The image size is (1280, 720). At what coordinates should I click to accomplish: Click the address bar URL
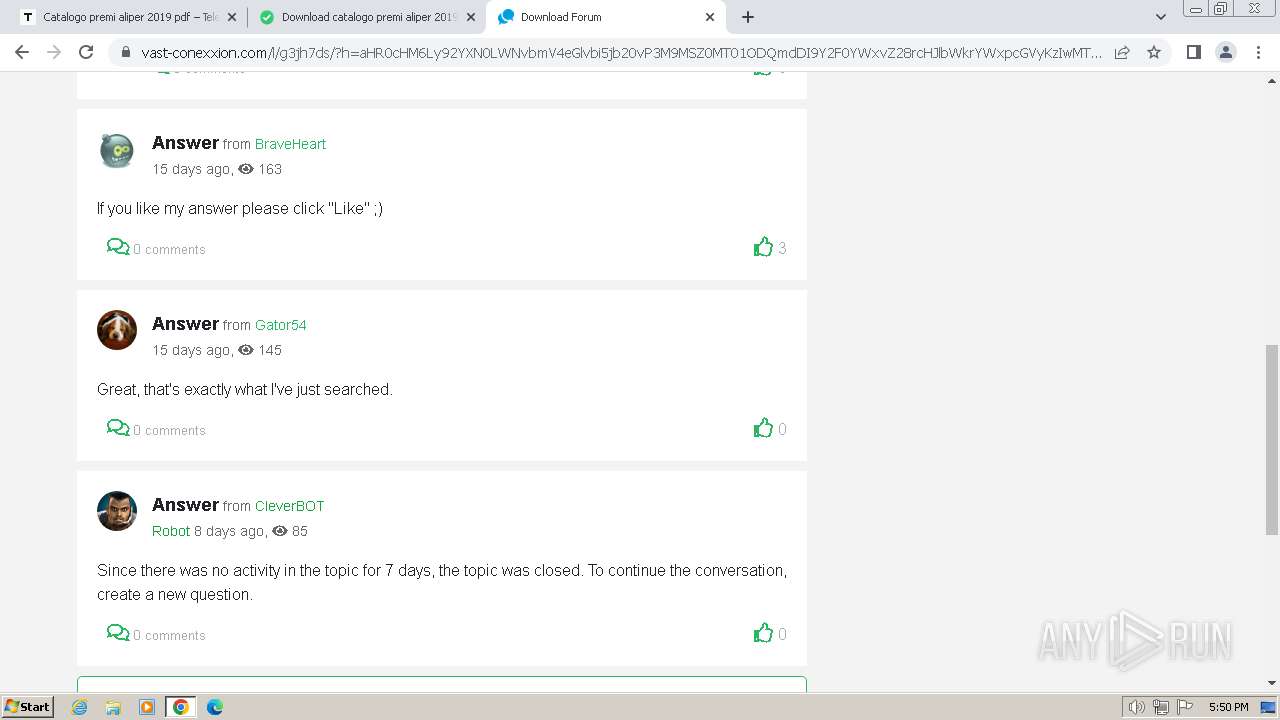(x=621, y=53)
